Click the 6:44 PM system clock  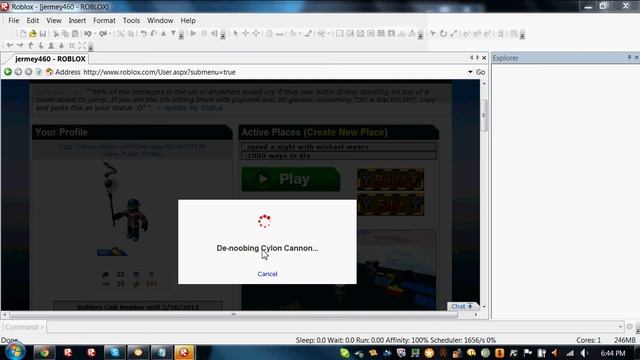(x=613, y=353)
